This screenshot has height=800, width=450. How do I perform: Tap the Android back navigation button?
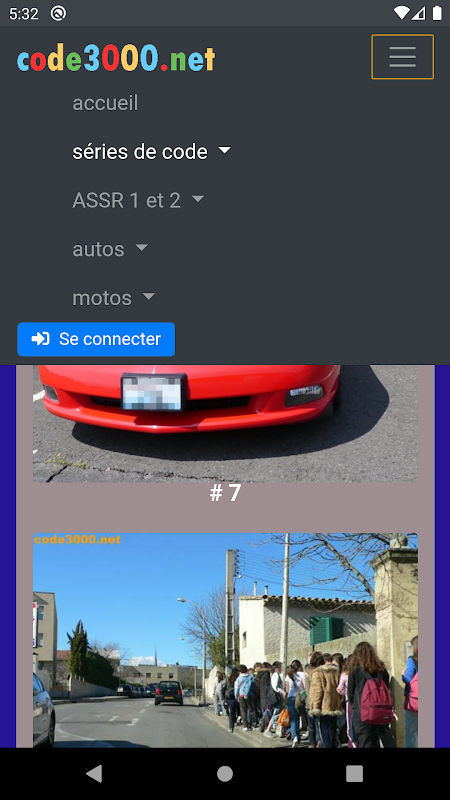point(94,773)
